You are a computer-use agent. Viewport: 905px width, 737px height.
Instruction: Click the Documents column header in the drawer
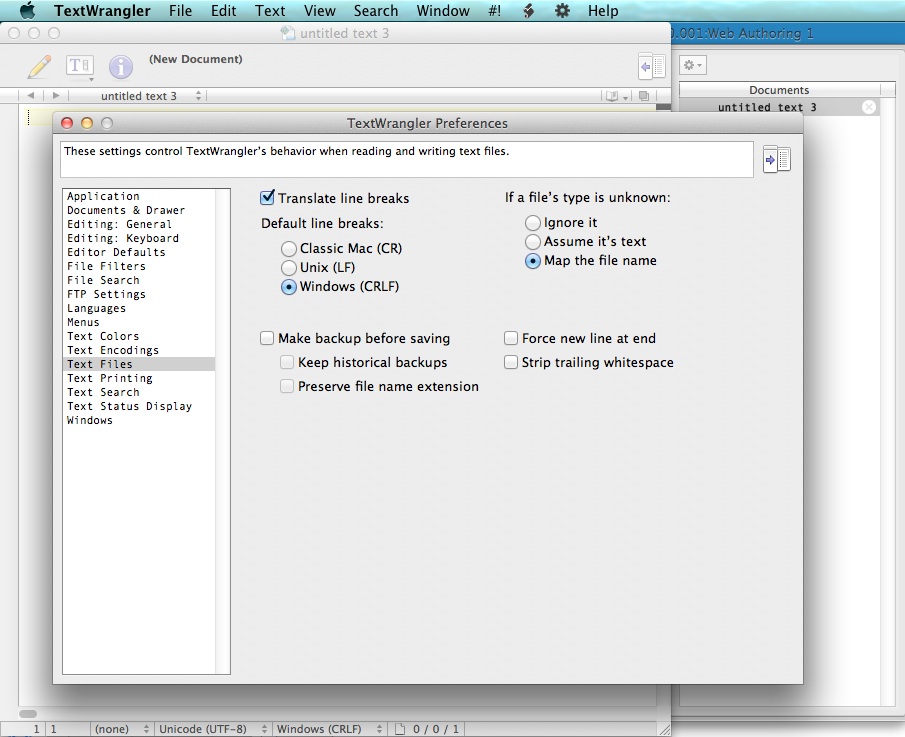779,90
